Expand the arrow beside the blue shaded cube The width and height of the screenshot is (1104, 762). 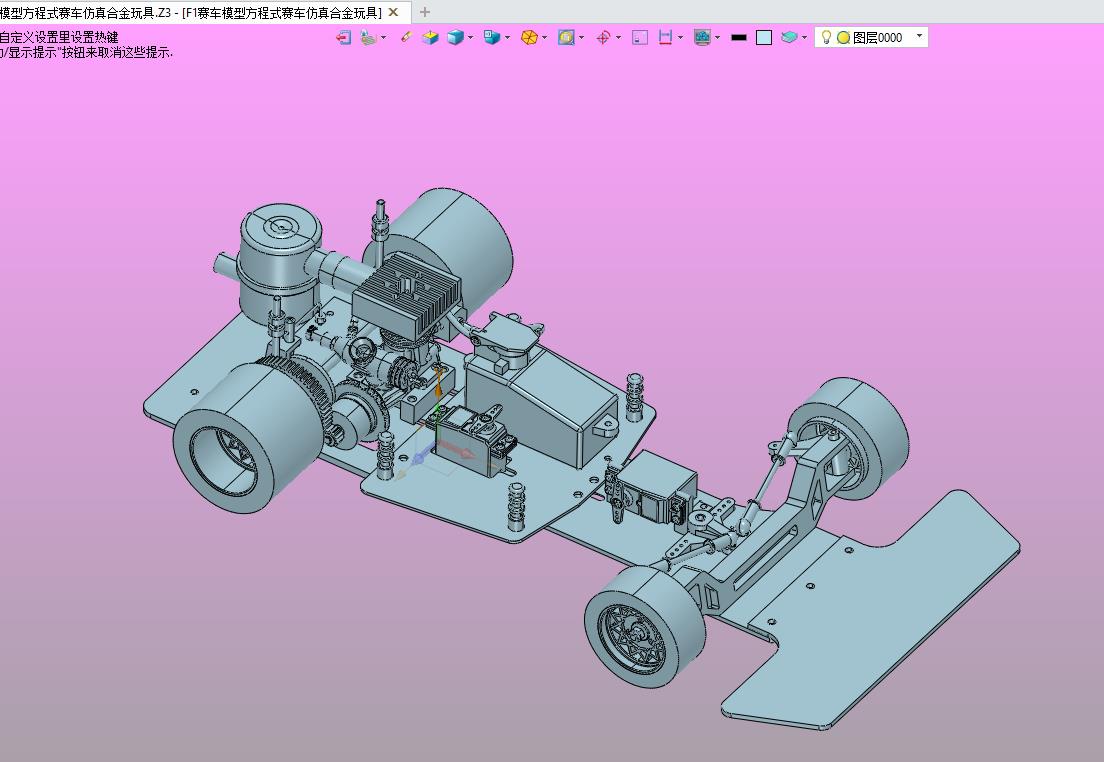coord(470,38)
